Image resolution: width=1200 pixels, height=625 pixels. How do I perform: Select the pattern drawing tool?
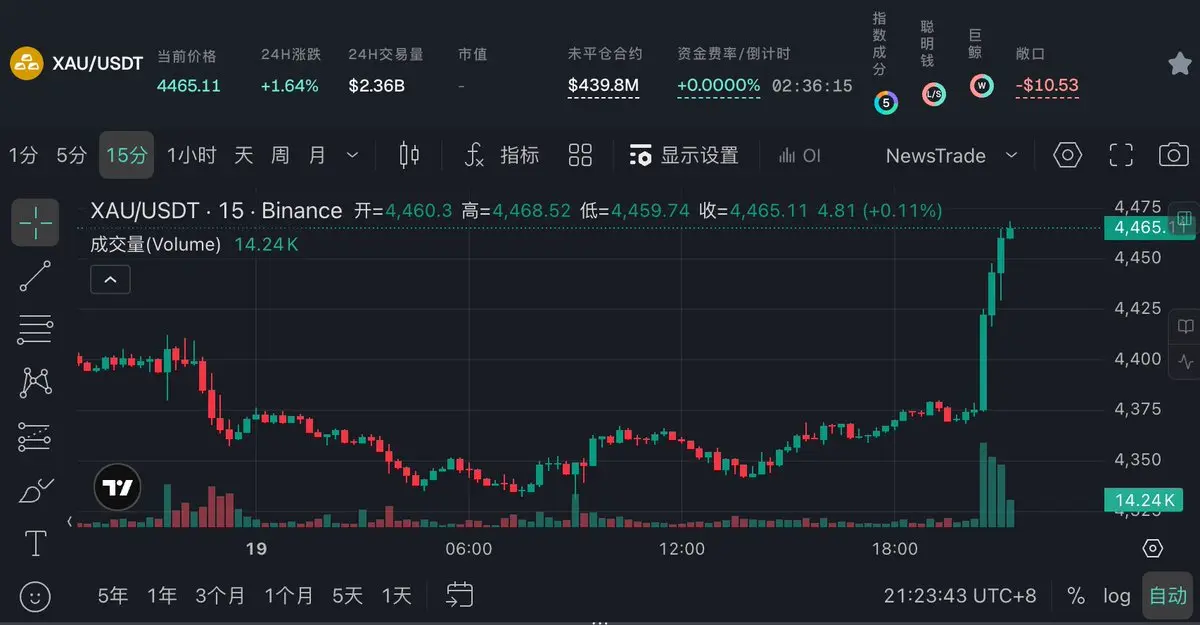pos(35,382)
